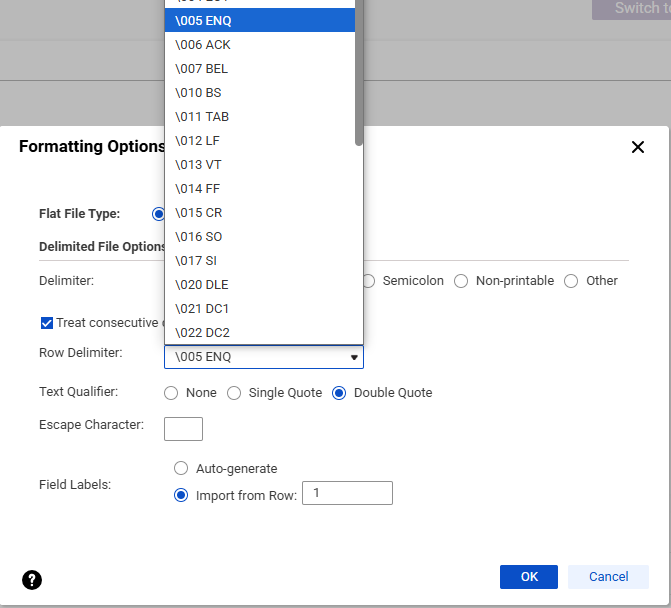
Task: Pick \011 TAB row delimiter option
Action: [260, 116]
